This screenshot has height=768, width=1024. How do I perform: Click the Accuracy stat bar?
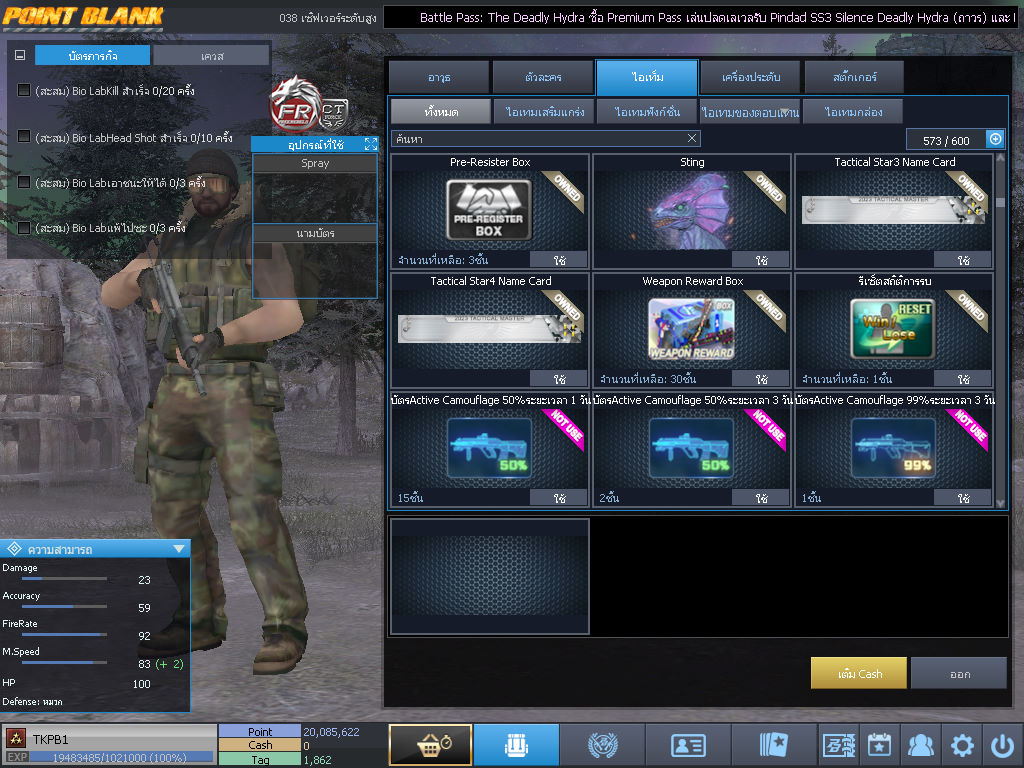(x=64, y=606)
